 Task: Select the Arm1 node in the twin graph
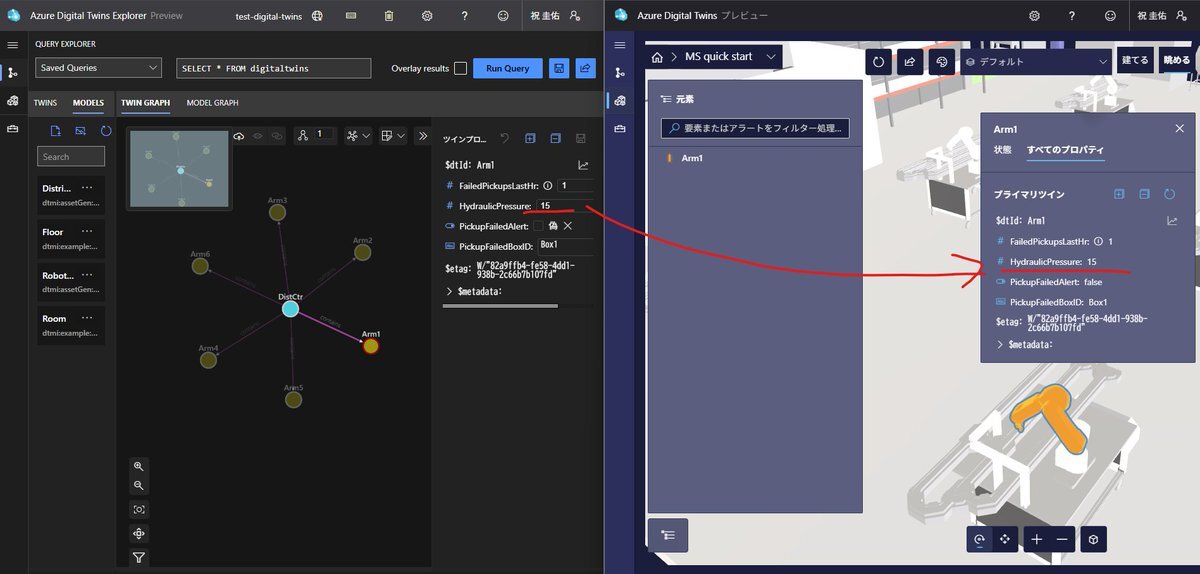pos(371,345)
